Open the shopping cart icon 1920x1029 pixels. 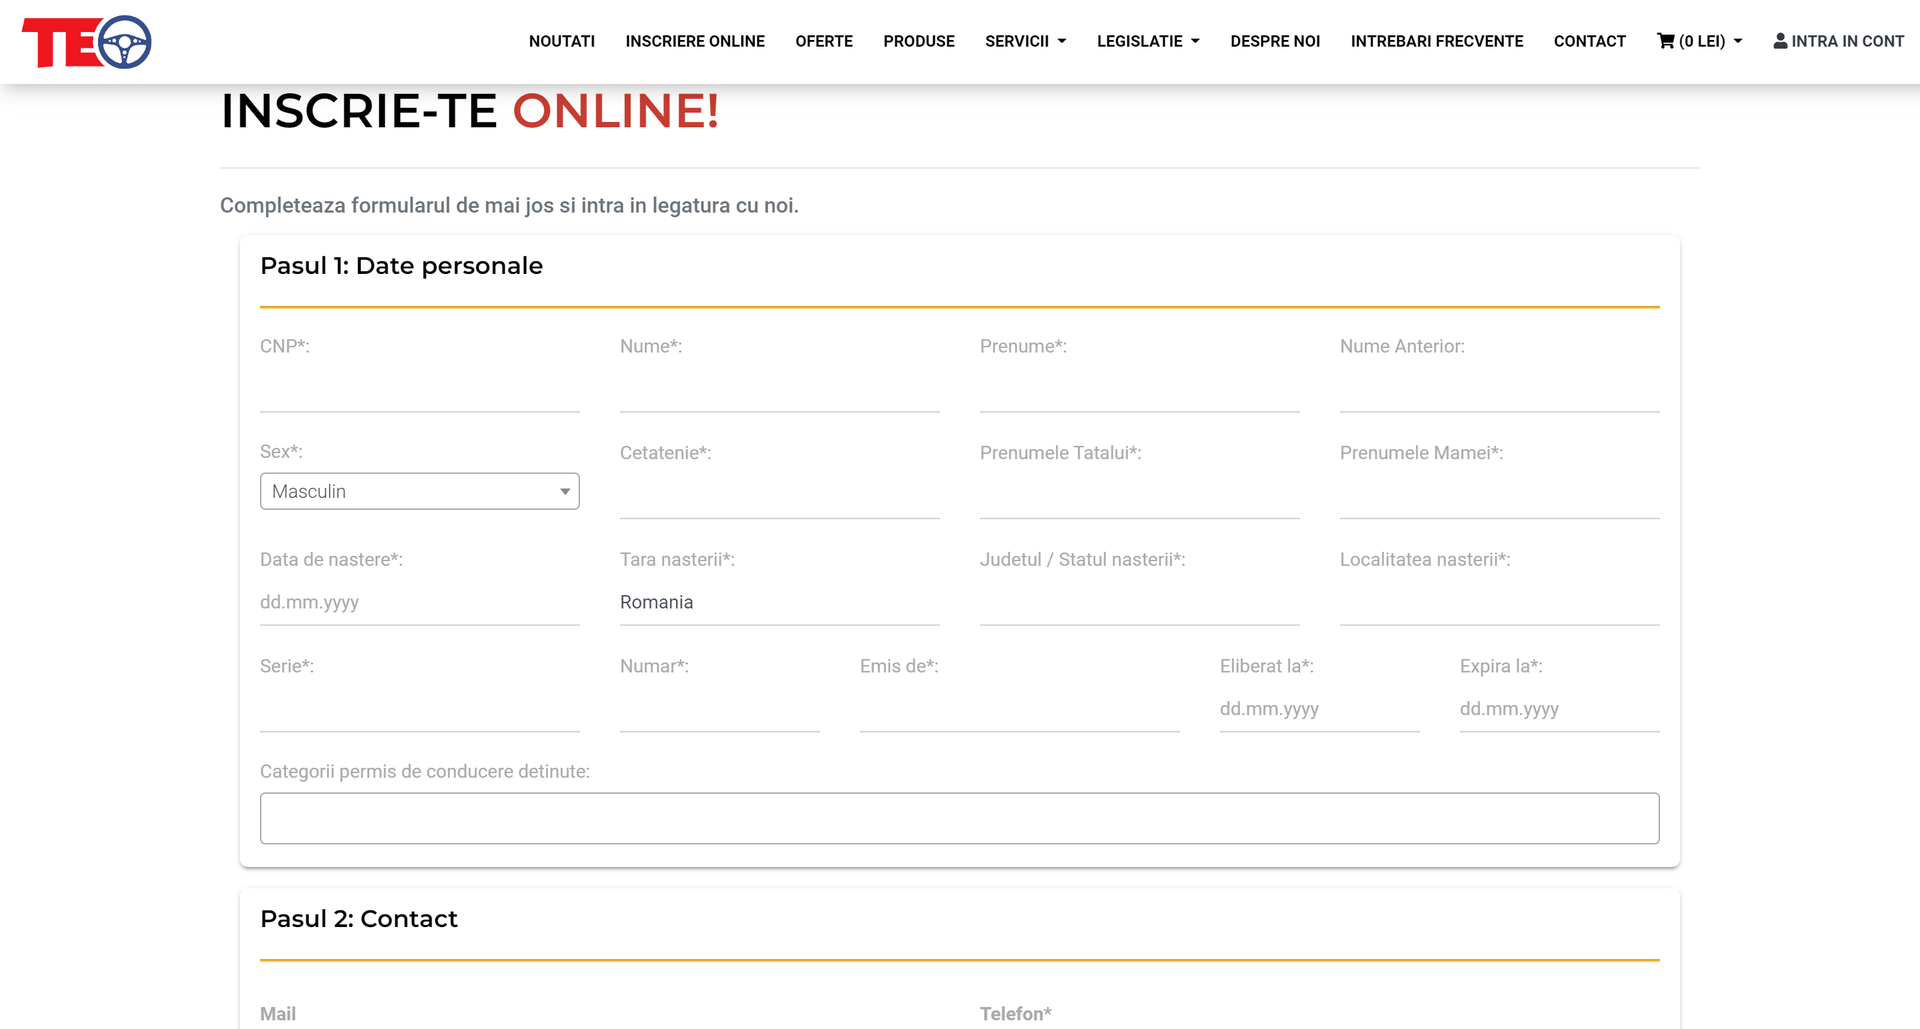click(x=1665, y=41)
